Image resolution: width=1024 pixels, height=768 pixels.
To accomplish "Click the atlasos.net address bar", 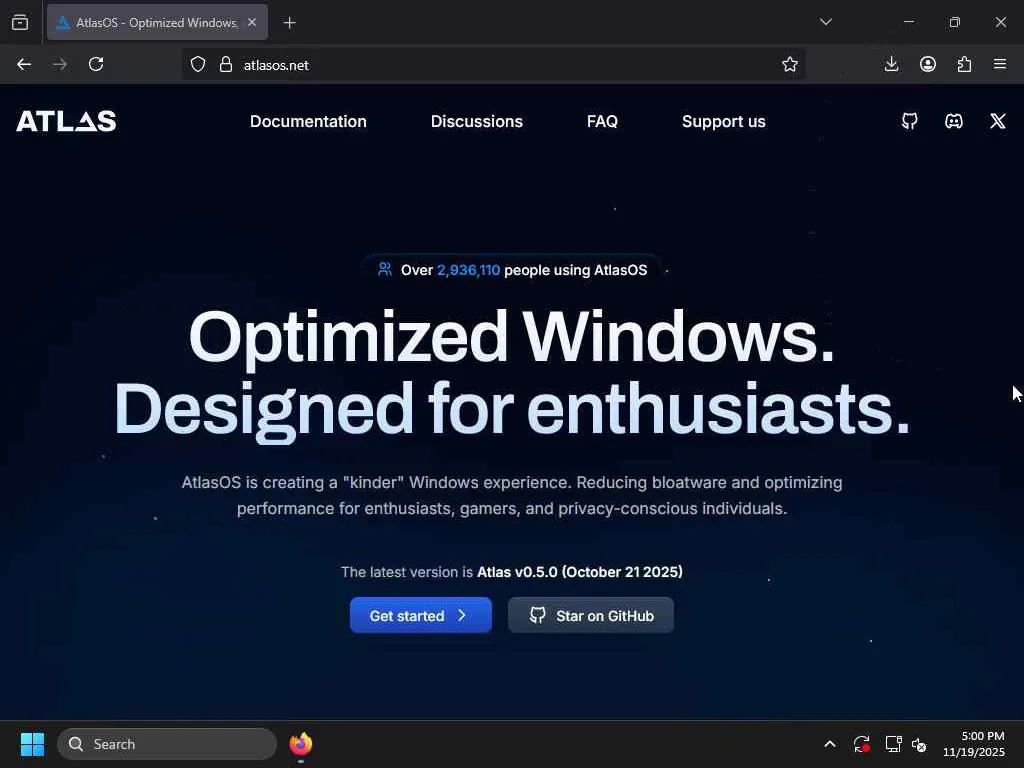I will 493,65.
